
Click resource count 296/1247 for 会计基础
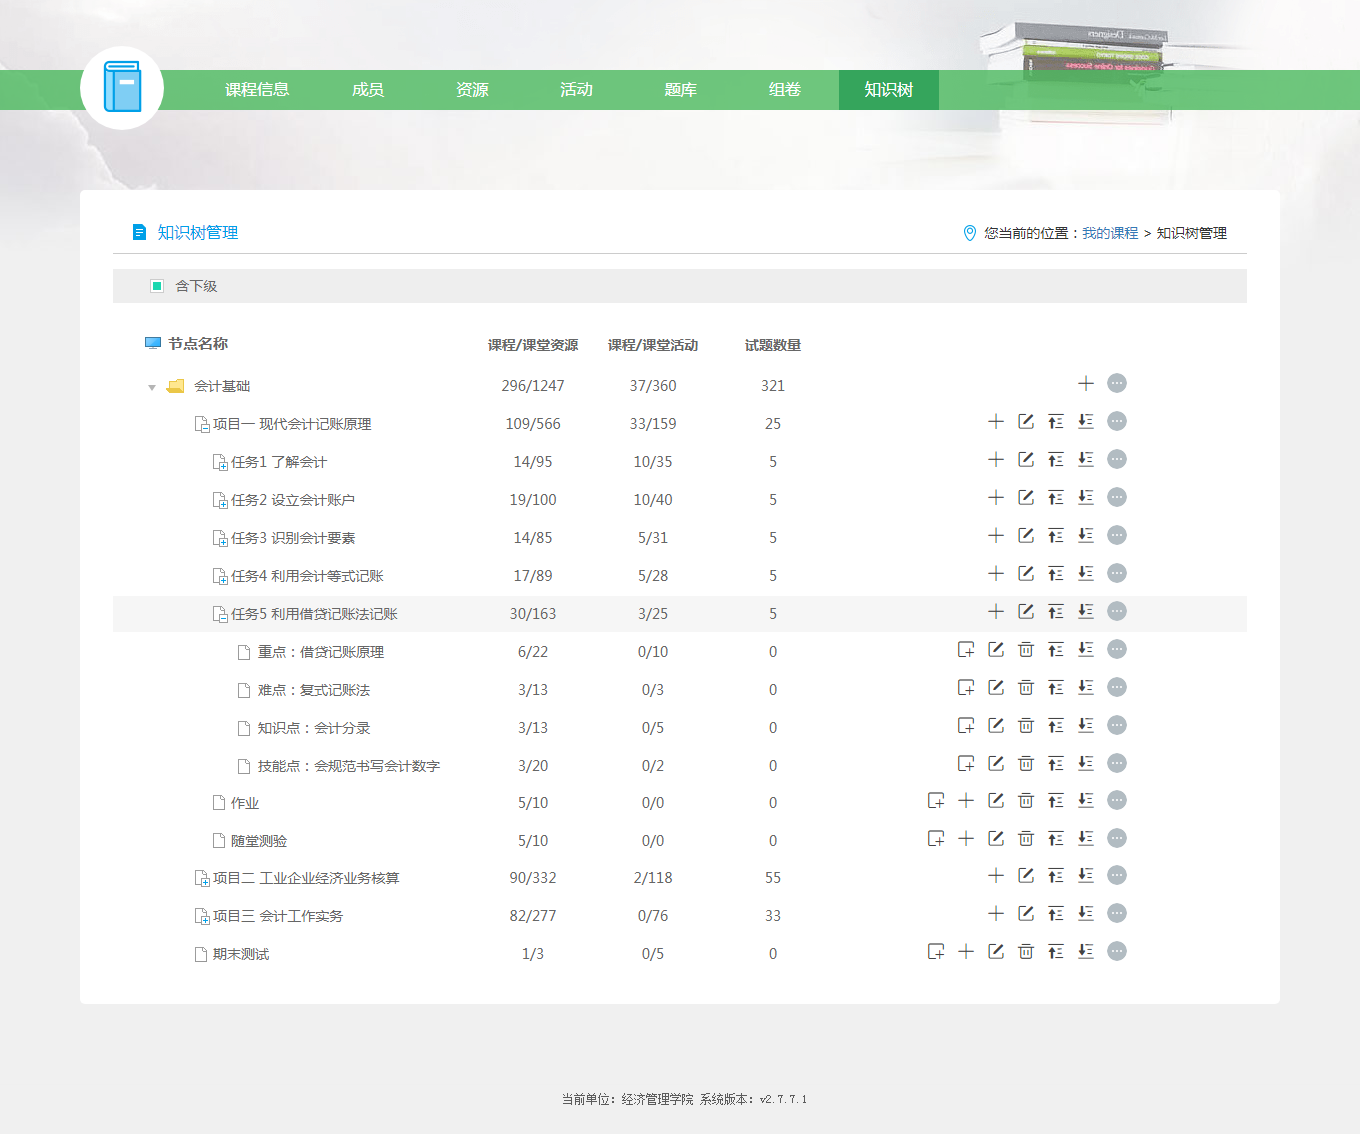click(533, 386)
